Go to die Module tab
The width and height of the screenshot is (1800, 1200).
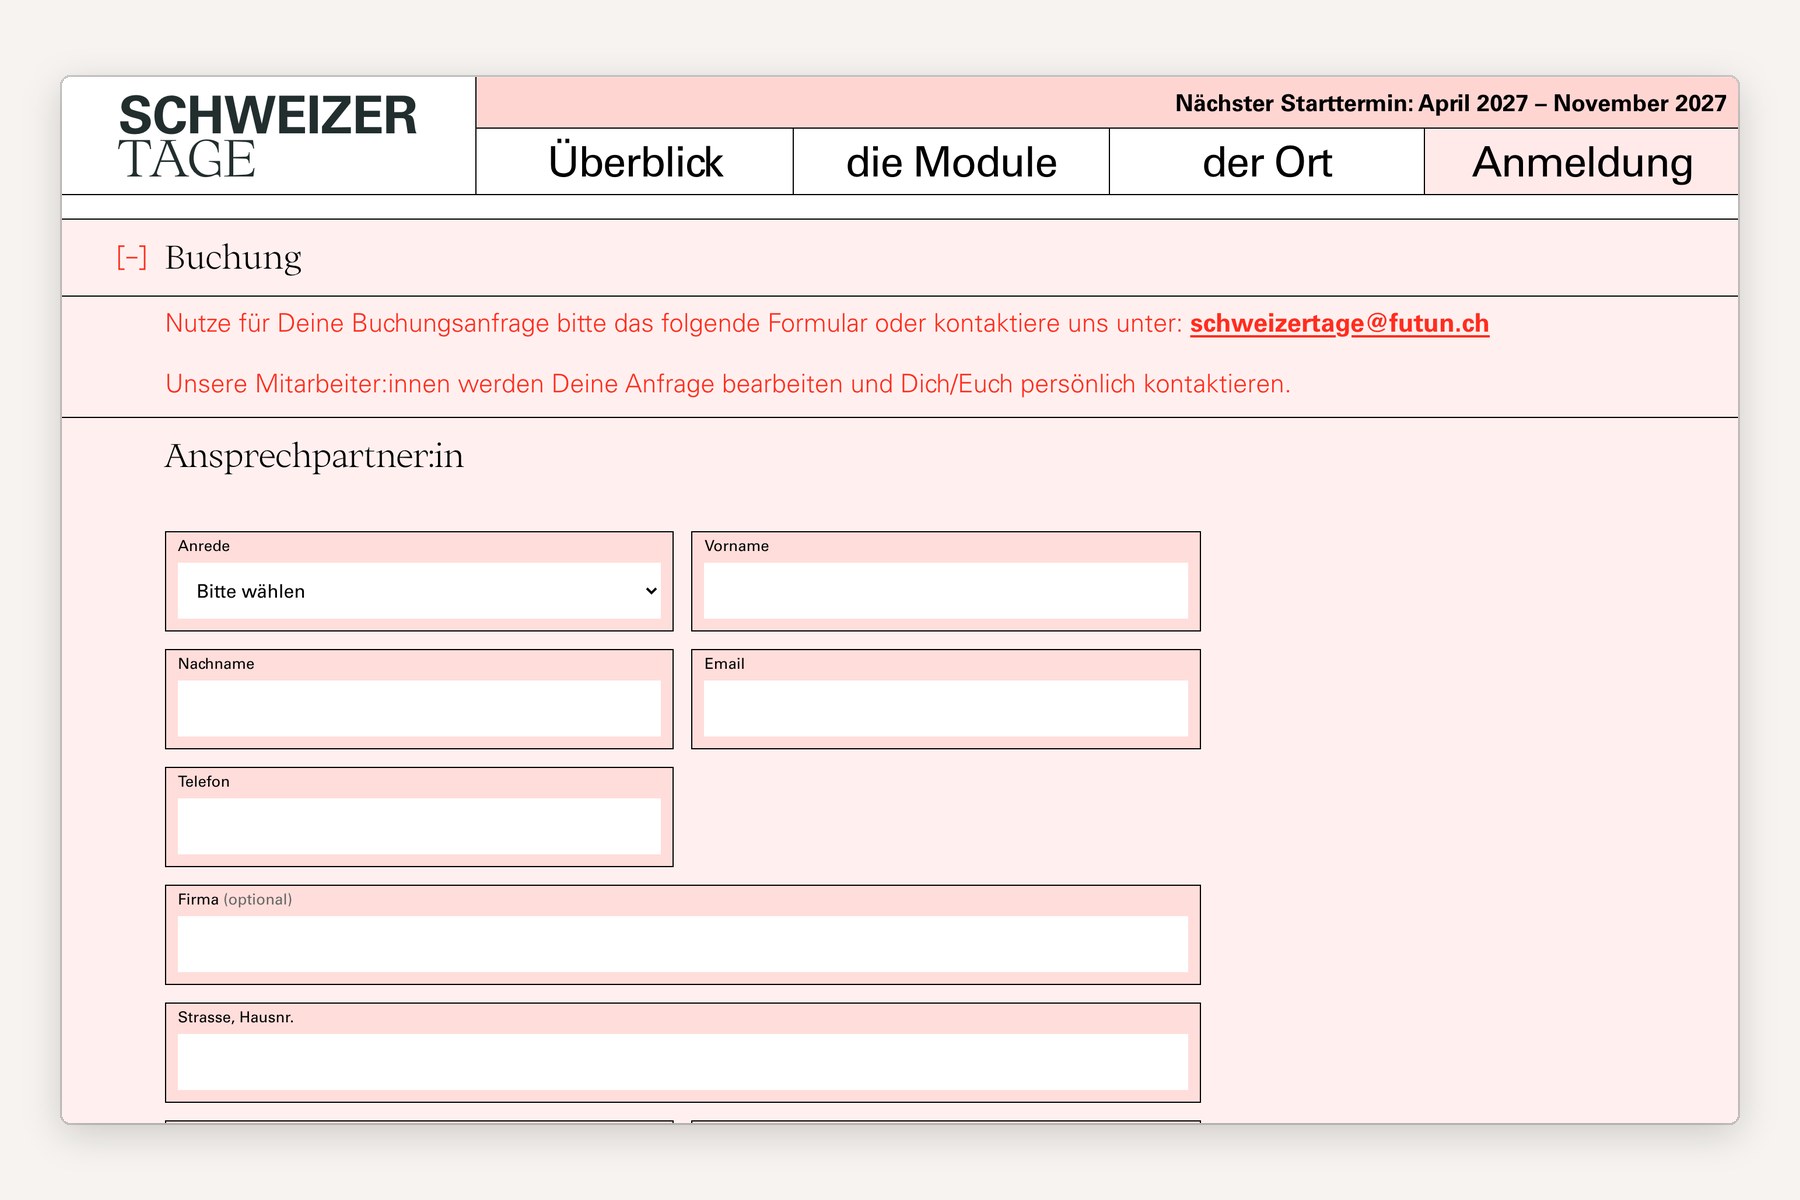[x=951, y=162]
